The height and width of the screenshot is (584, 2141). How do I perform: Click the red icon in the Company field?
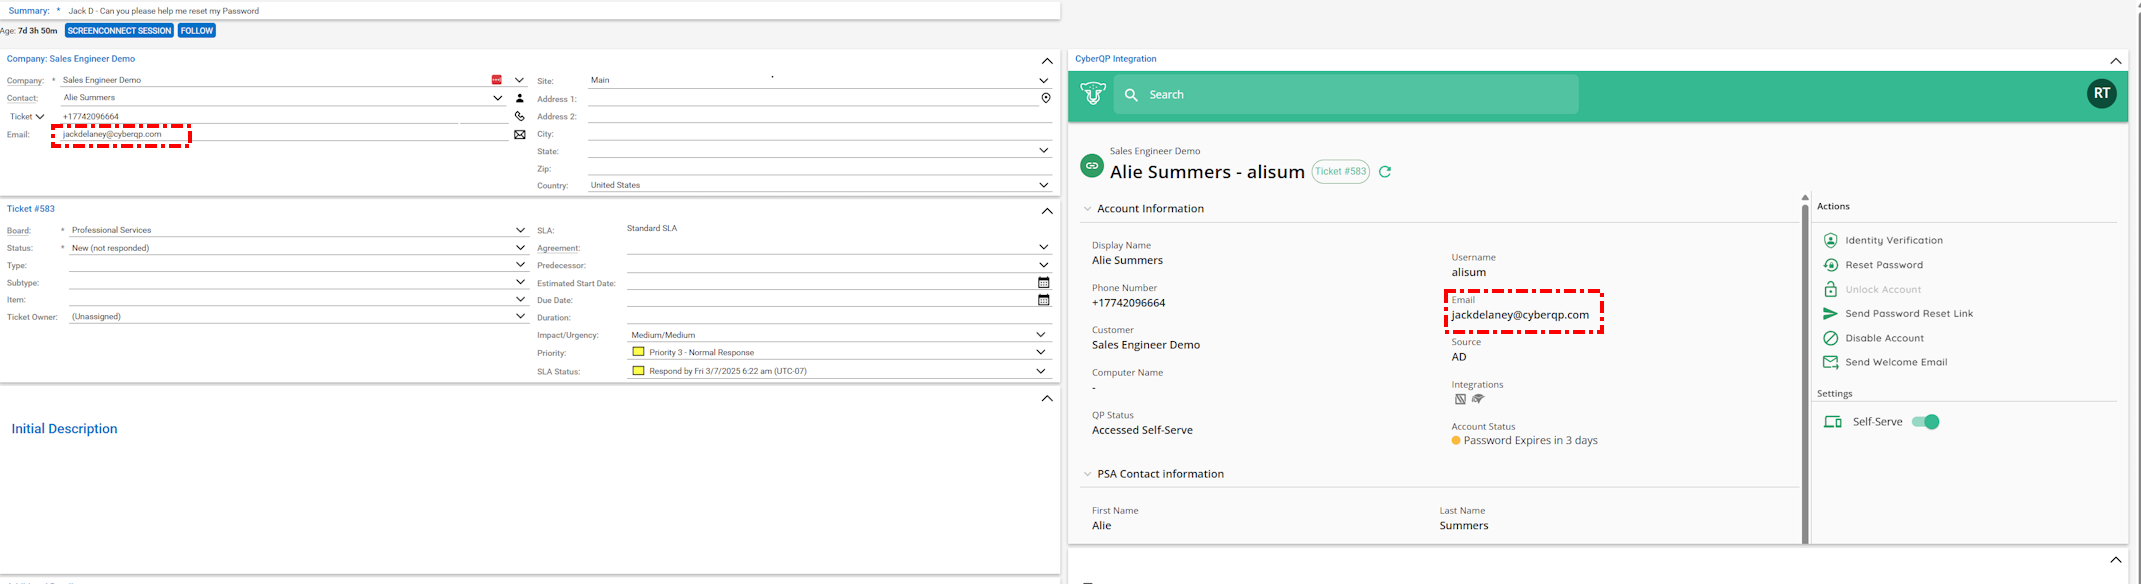point(497,80)
